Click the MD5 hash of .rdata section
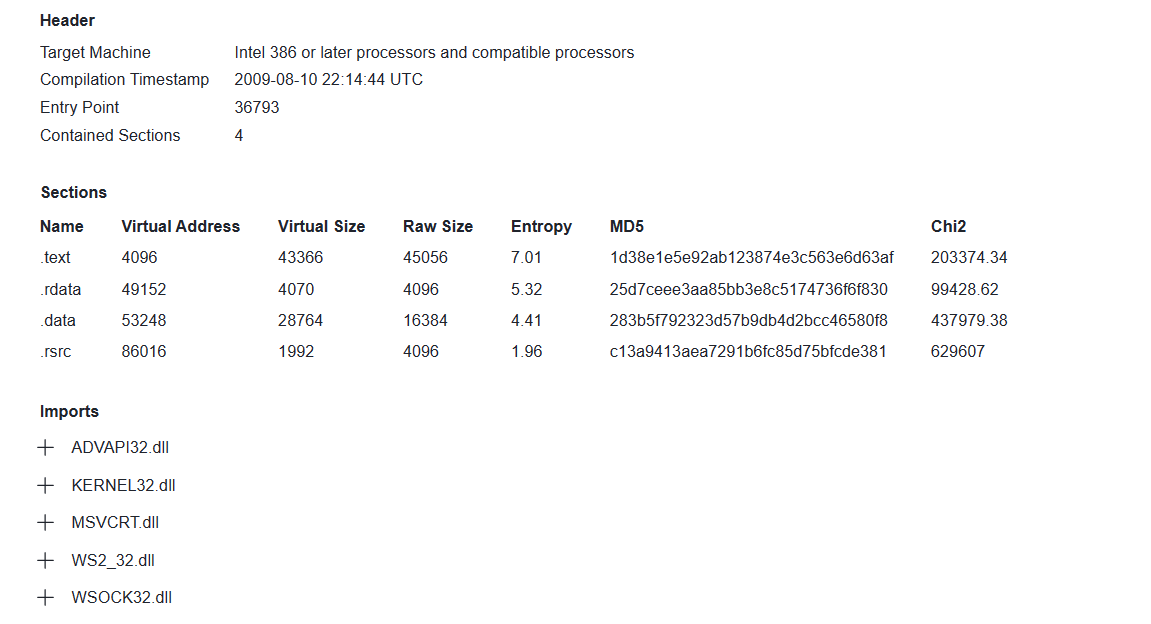Image resolution: width=1151 pixels, height=624 pixels. [748, 290]
